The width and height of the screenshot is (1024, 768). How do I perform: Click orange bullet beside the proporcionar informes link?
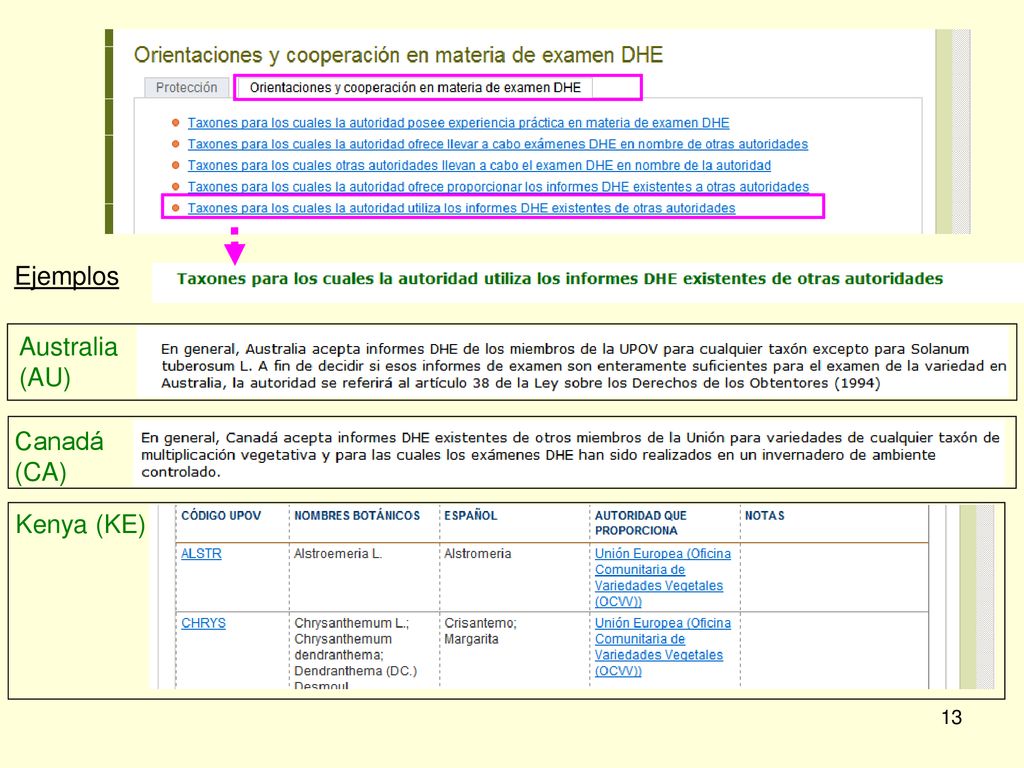(175, 187)
